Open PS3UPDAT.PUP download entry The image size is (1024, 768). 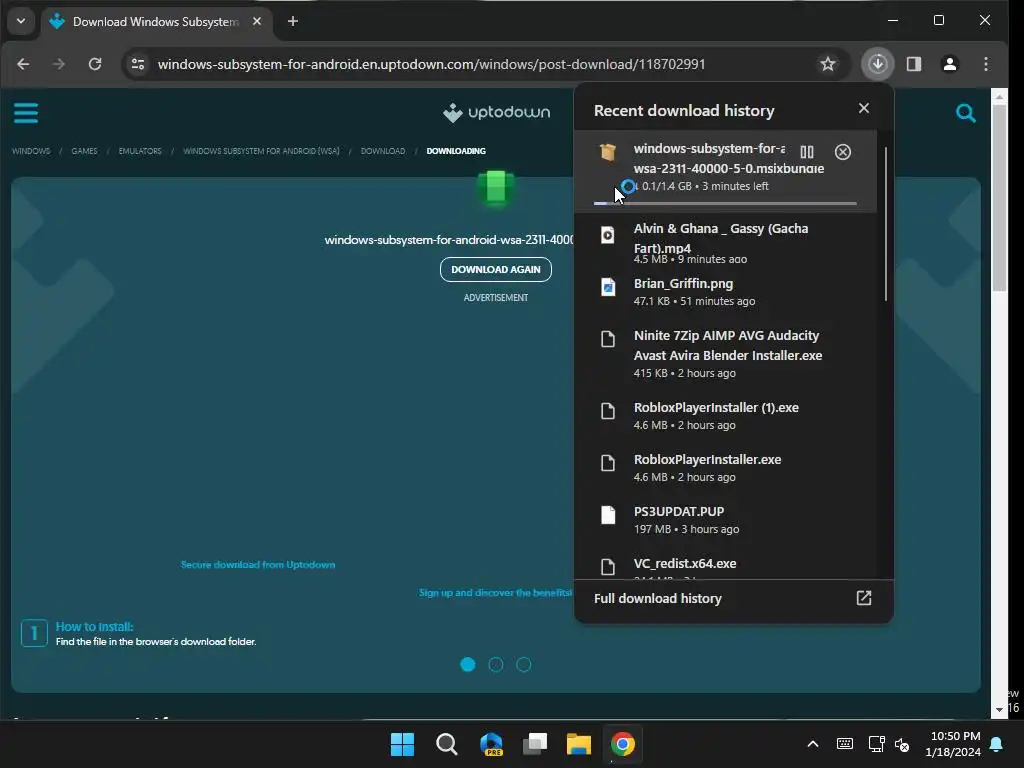pyautogui.click(x=725, y=520)
